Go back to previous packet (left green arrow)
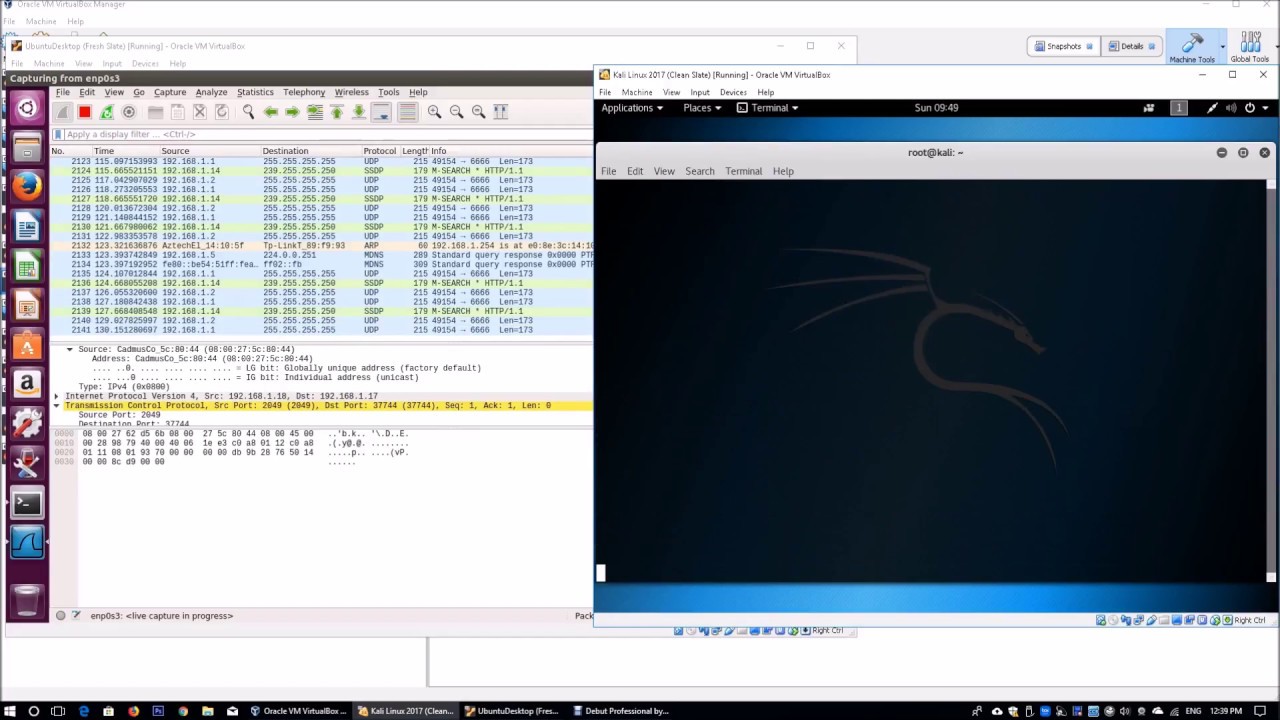 (271, 112)
